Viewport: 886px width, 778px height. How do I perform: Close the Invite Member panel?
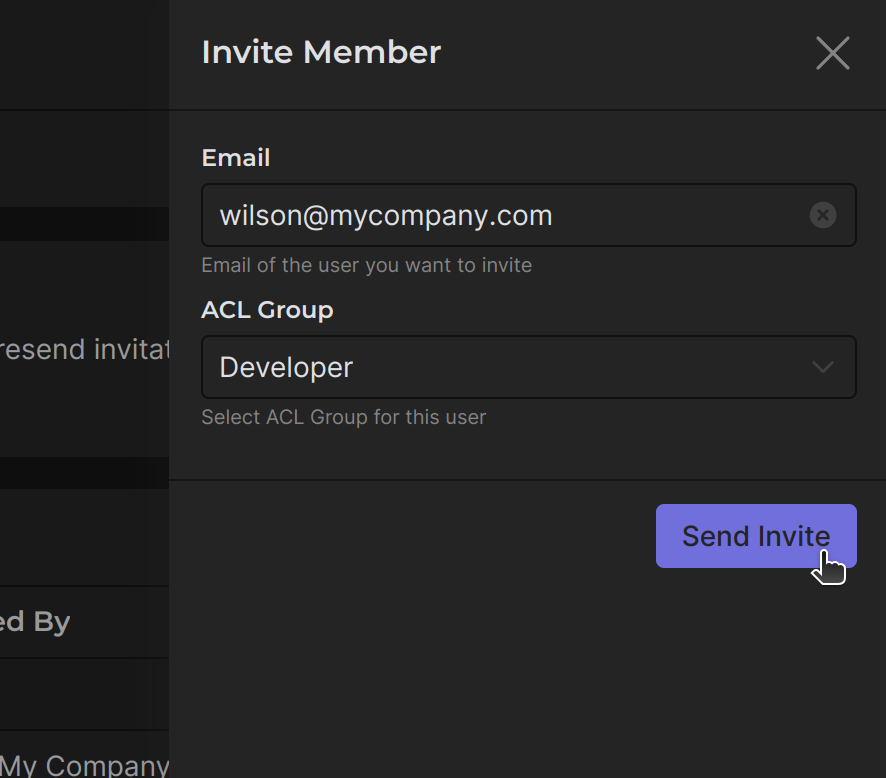pyautogui.click(x=832, y=53)
